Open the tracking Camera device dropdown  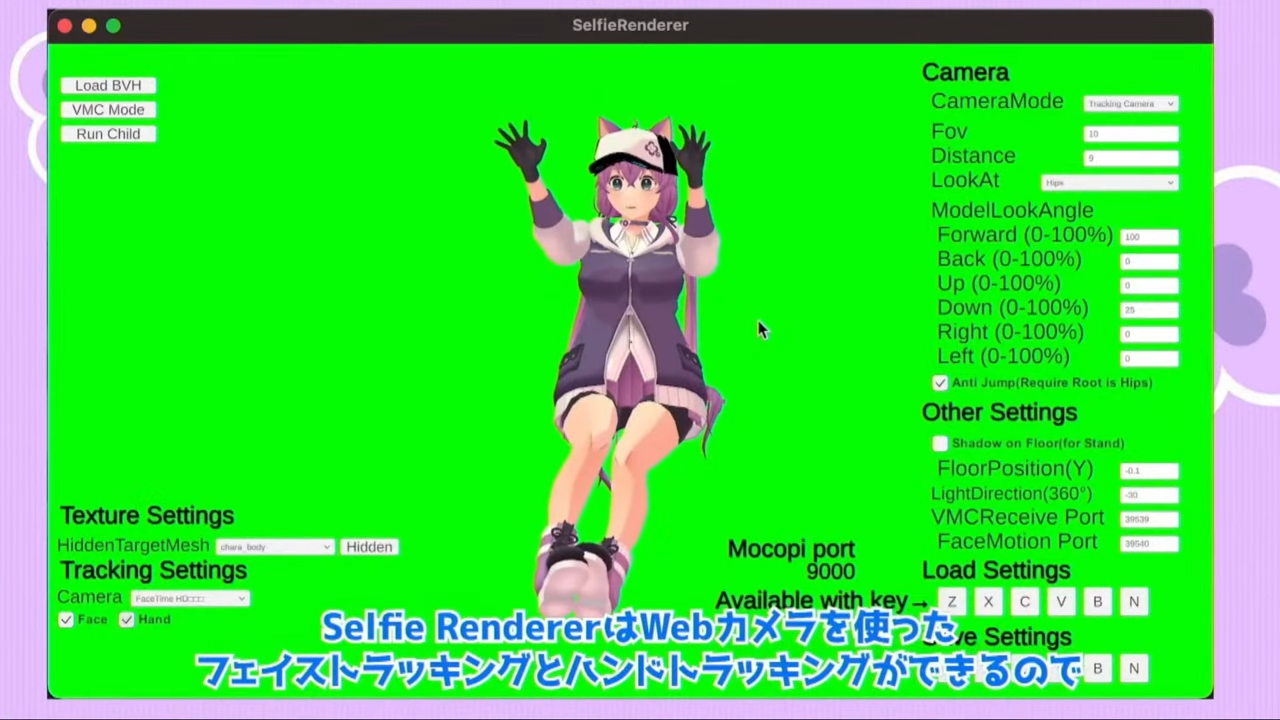(x=190, y=599)
